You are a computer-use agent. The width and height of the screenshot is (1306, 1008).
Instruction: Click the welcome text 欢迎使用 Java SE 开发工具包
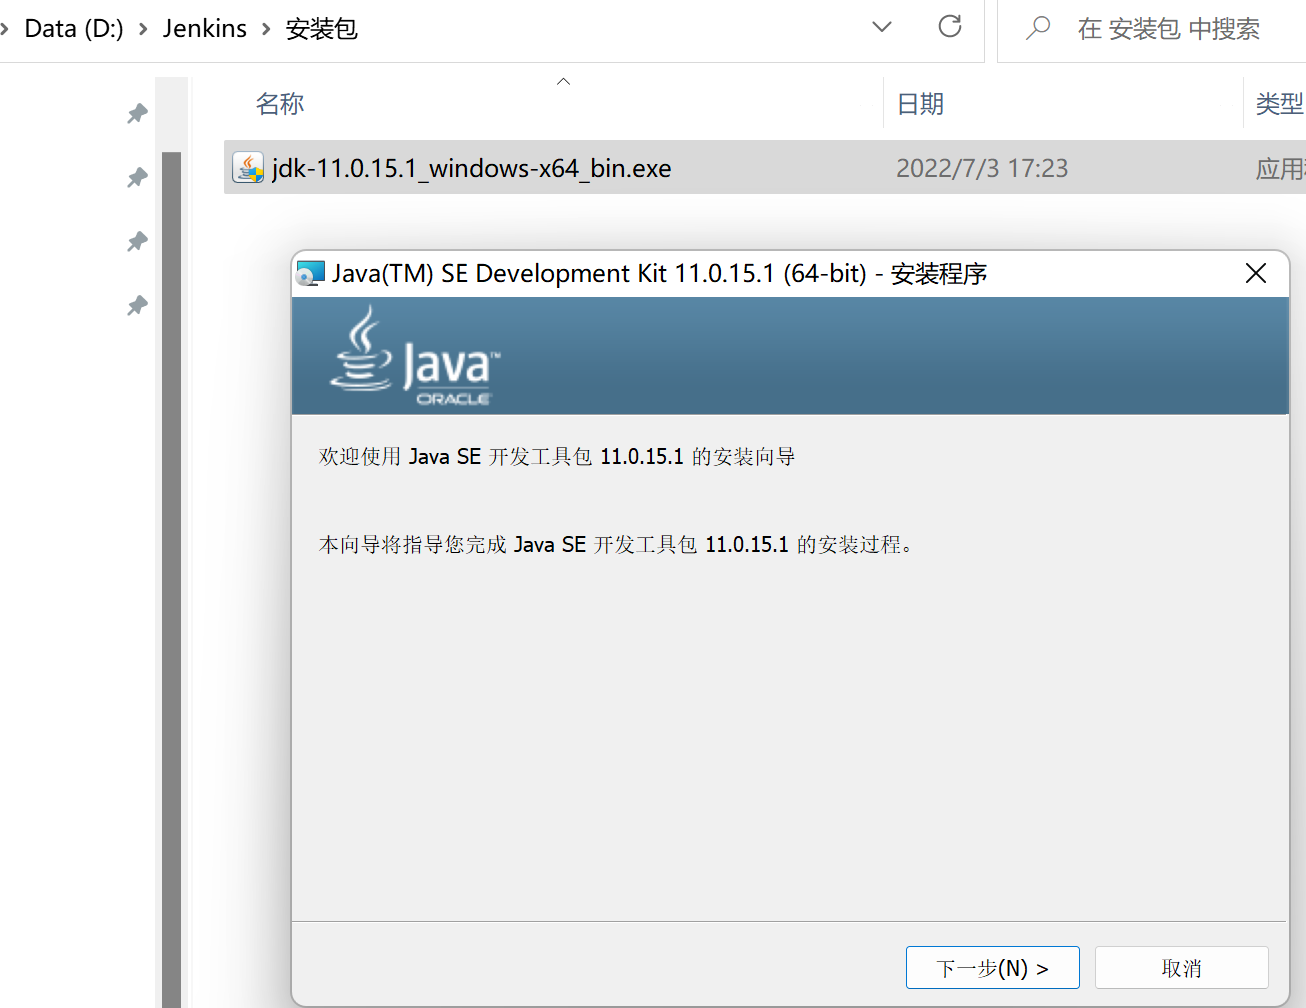tap(557, 456)
